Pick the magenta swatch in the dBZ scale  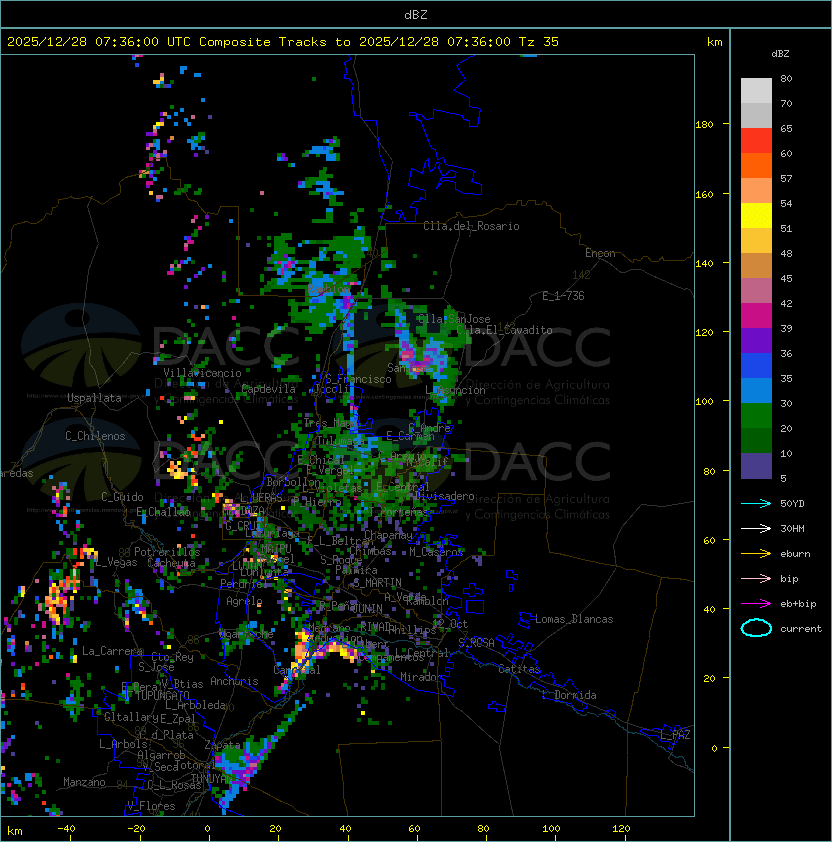pyautogui.click(x=756, y=316)
